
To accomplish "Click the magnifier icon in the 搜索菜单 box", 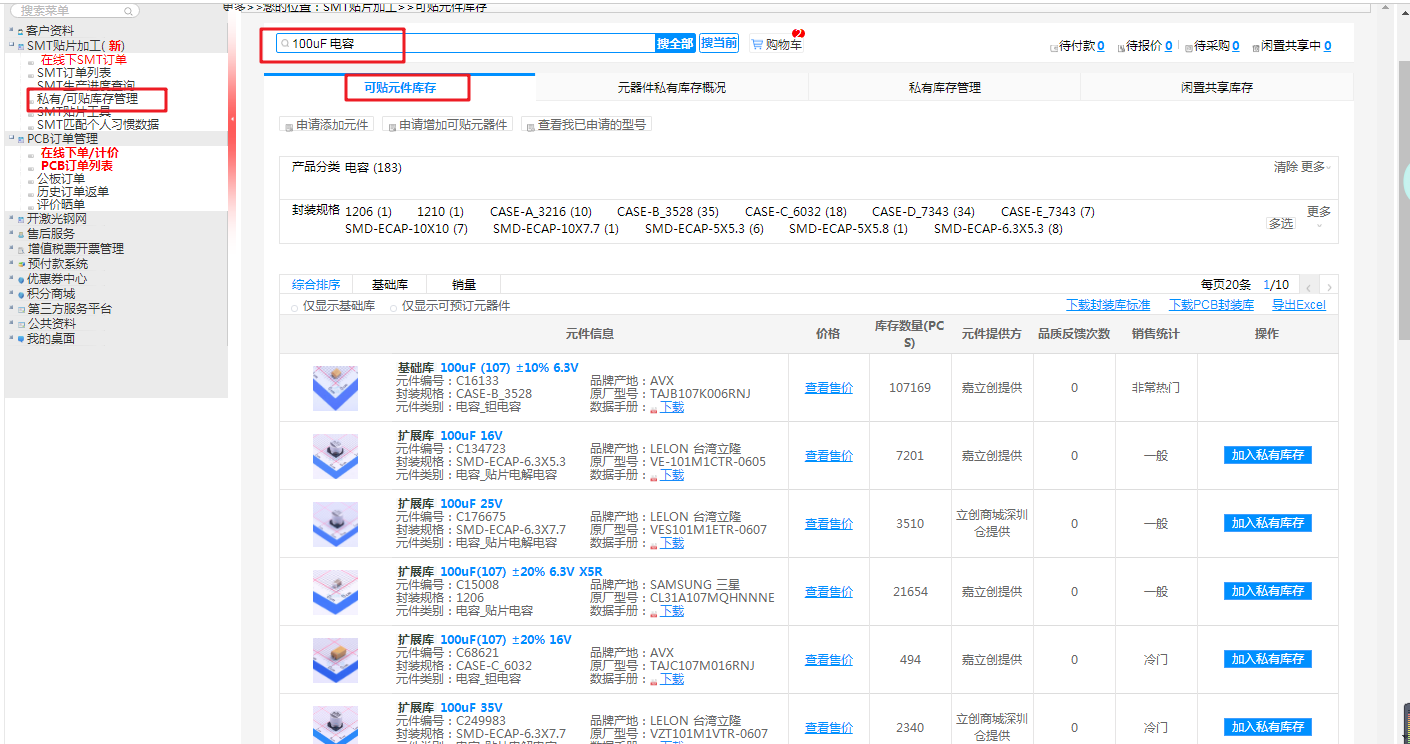I will [128, 11].
